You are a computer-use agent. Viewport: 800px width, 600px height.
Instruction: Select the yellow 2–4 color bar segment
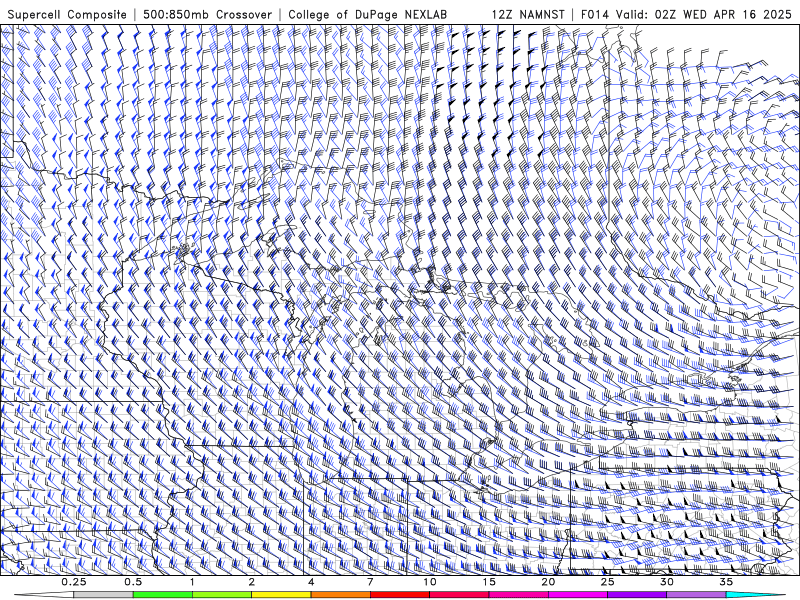281,595
